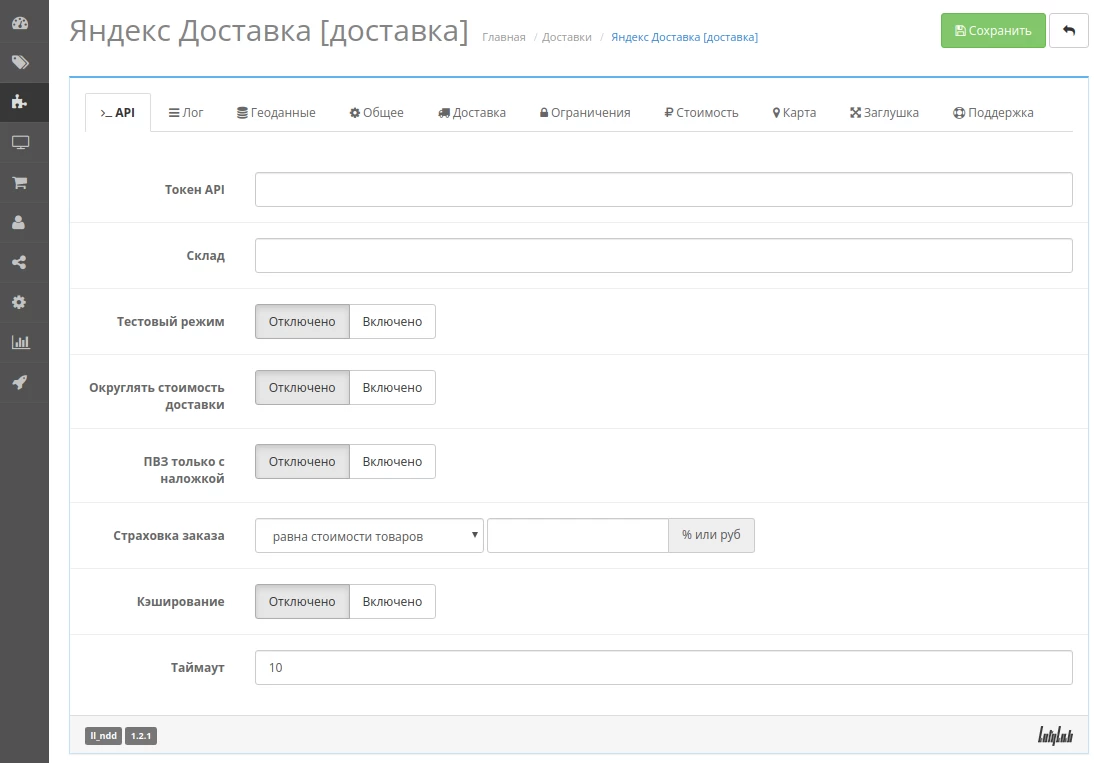Click the Страховка заказа label

point(169,536)
